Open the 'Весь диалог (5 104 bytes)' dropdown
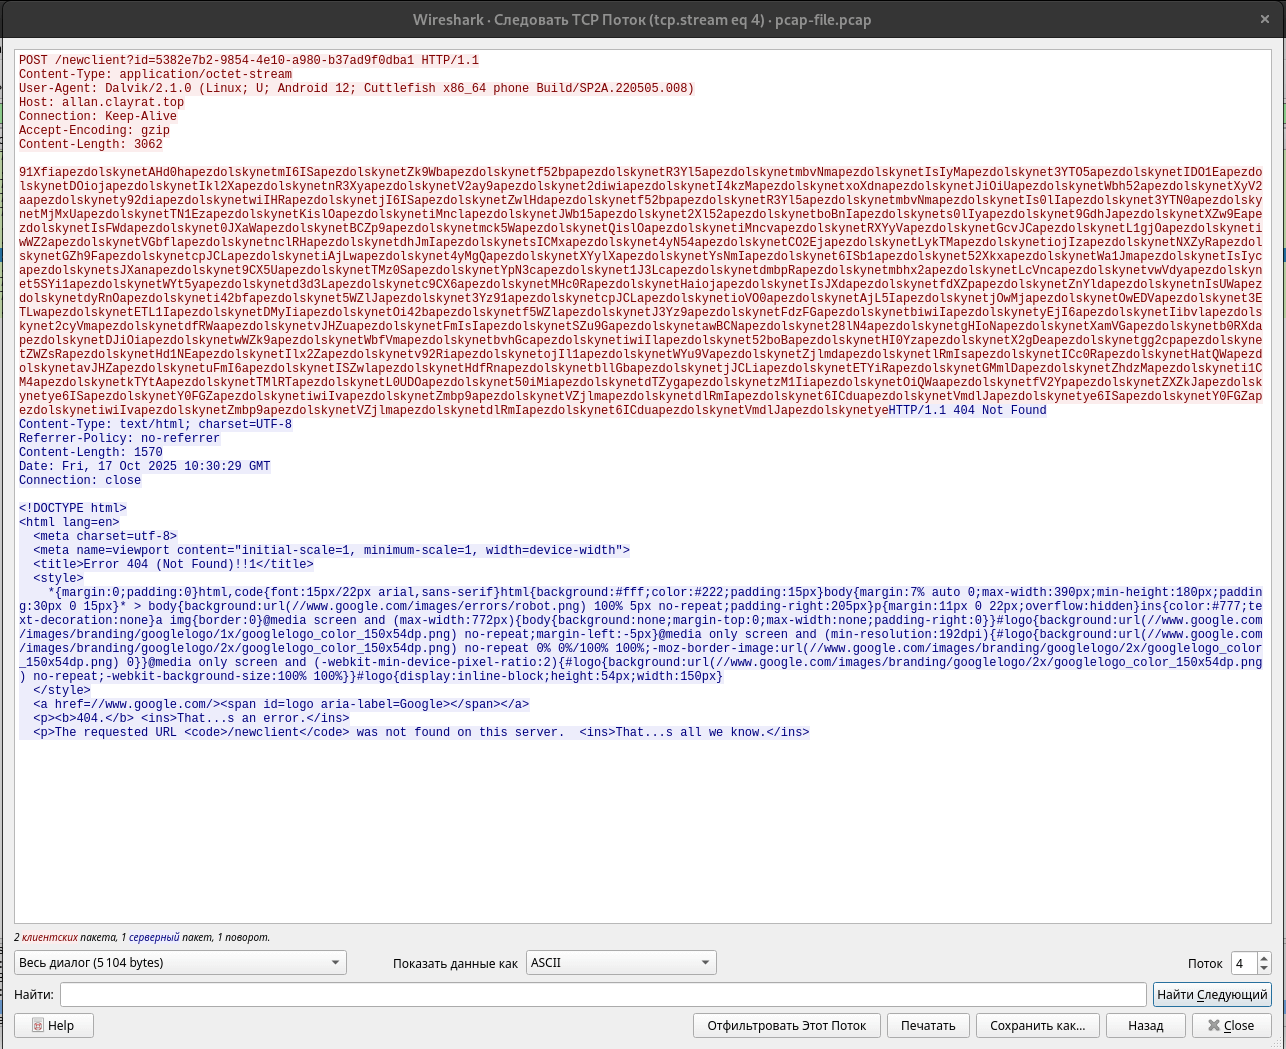Screen dimensions: 1286x1049 tap(180, 963)
